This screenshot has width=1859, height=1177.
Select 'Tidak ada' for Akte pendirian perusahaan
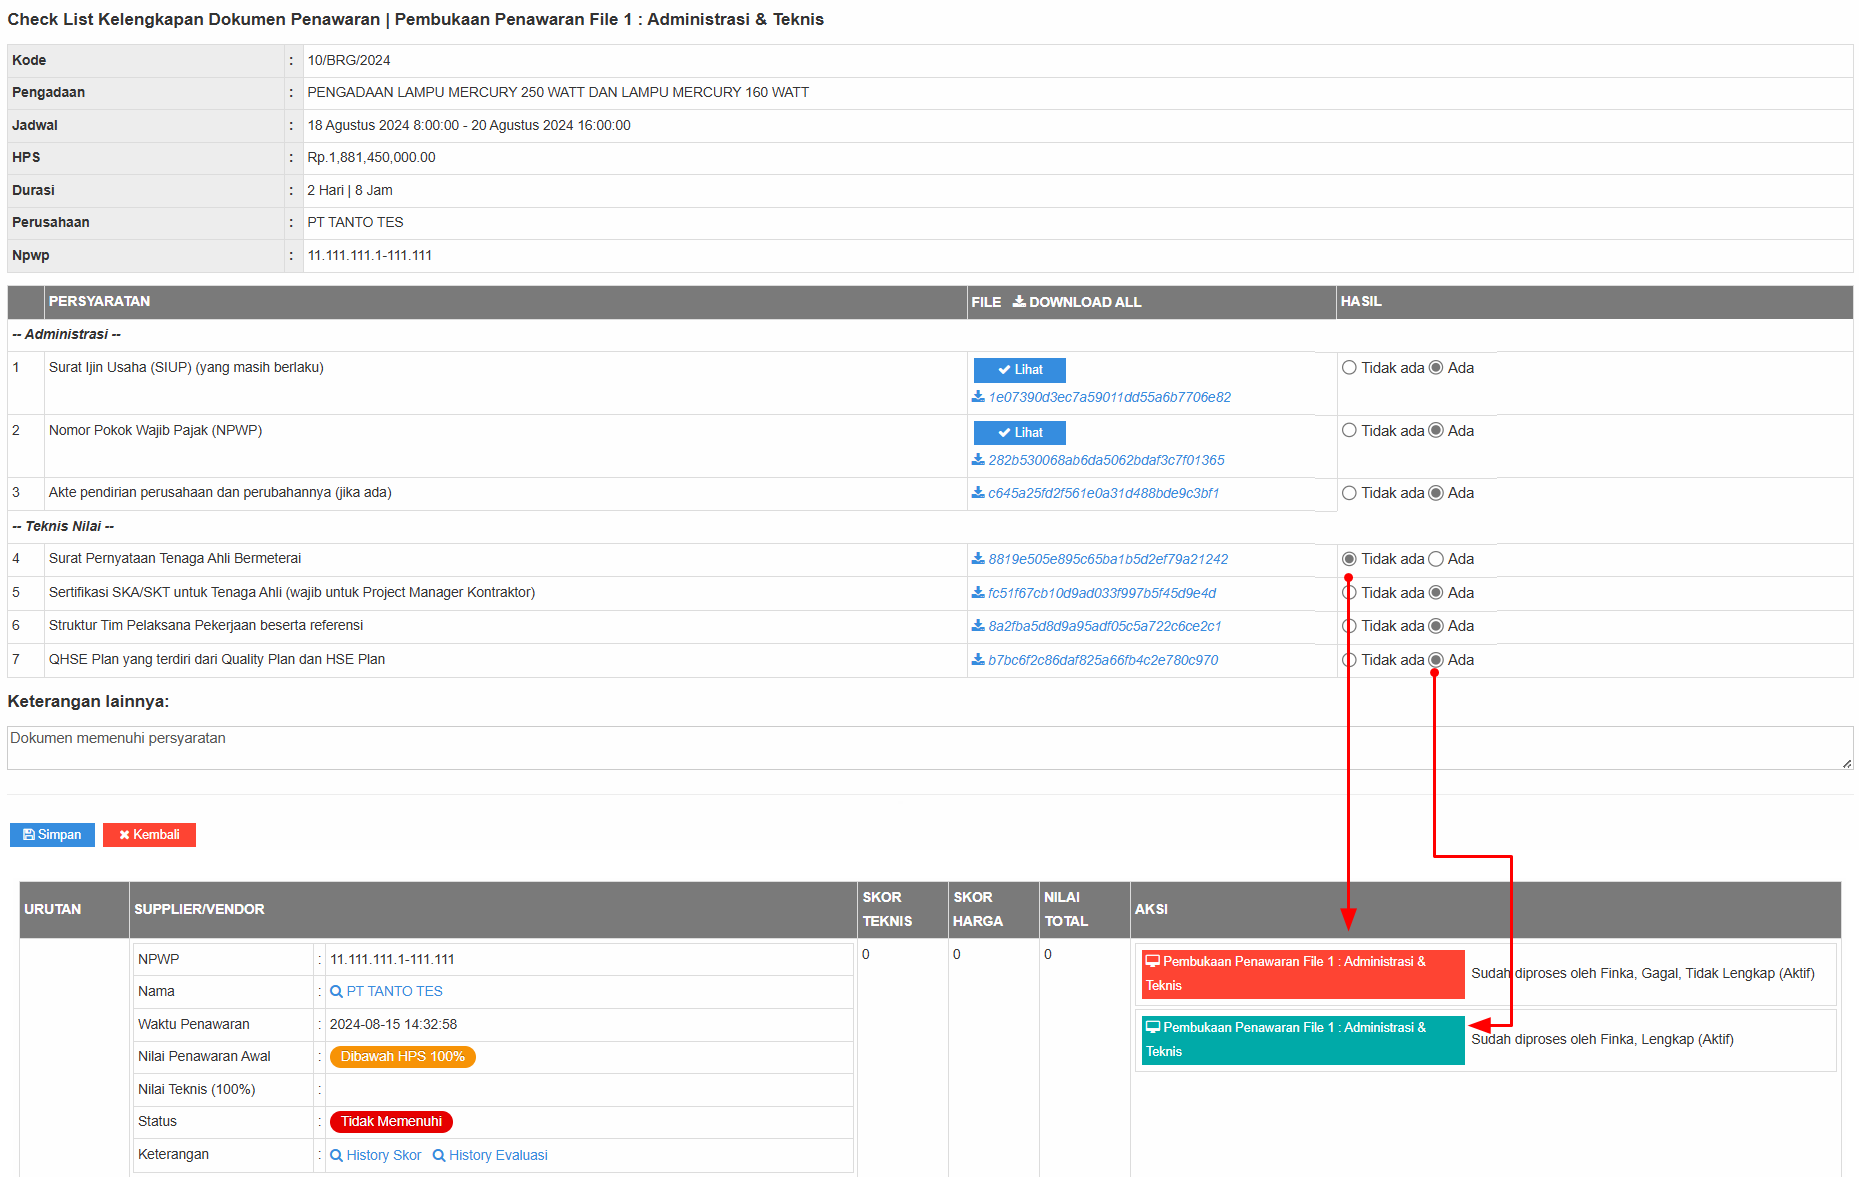tap(1349, 493)
